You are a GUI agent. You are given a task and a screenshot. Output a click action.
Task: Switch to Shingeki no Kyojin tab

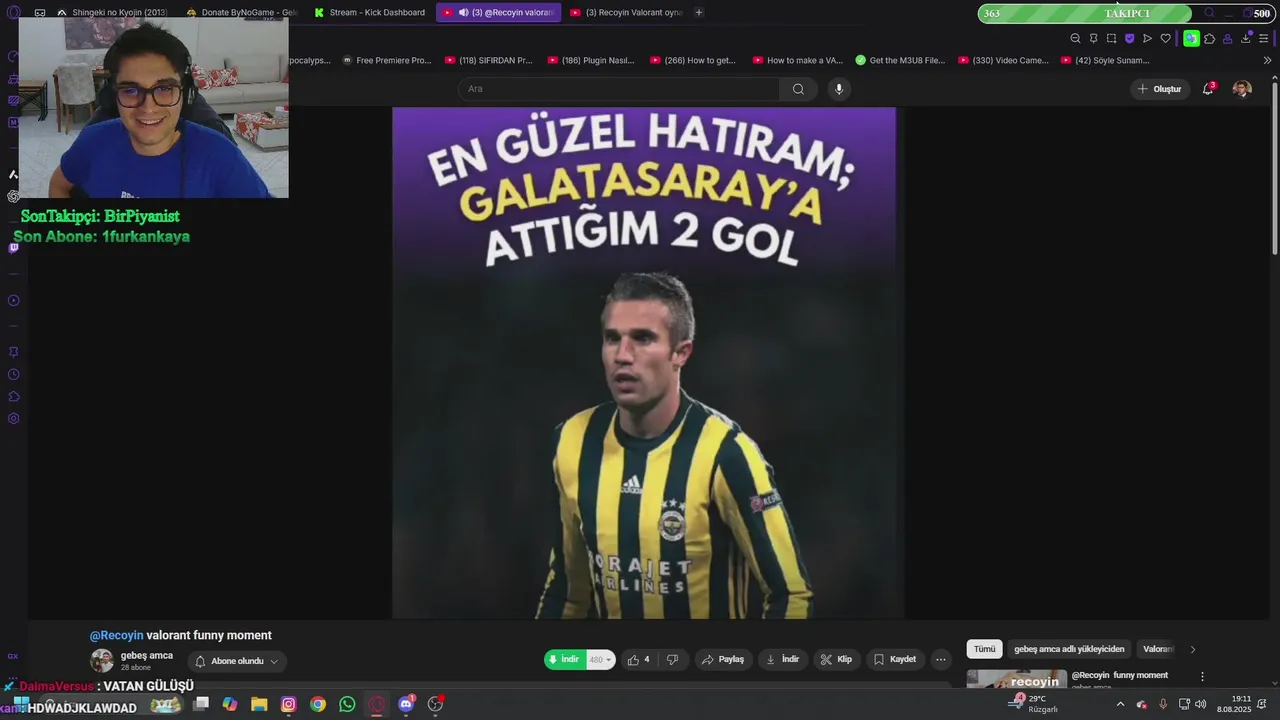tap(112, 12)
